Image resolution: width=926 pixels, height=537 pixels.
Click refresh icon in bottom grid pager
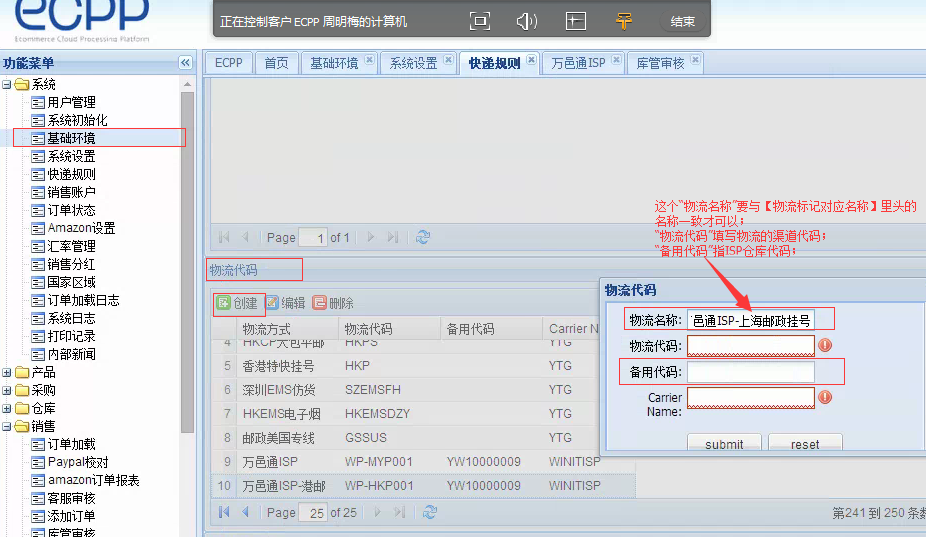430,512
